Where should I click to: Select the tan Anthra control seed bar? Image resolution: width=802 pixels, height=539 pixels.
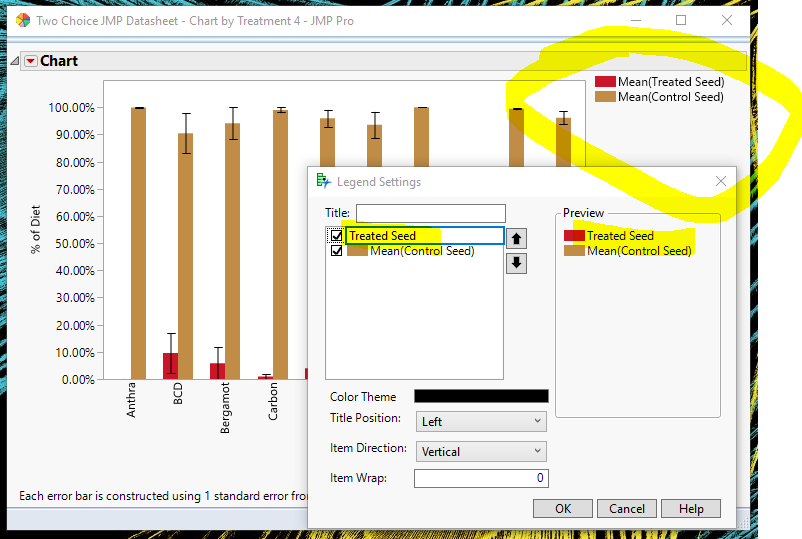tap(138, 243)
